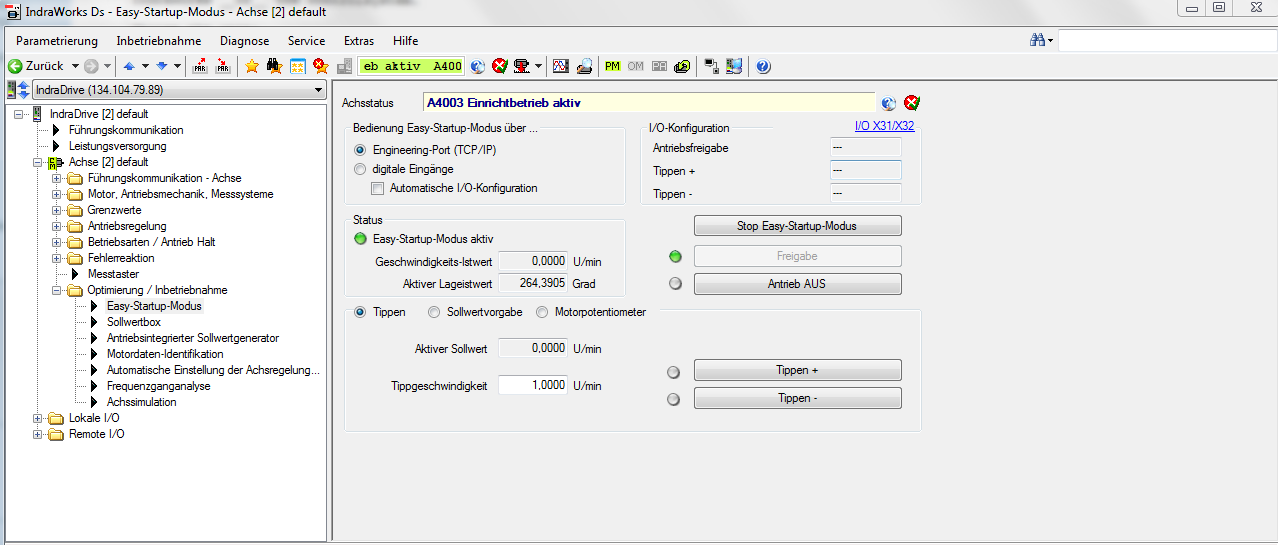
Task: Click the Stop Easy-Startup-Modus button
Action: click(797, 226)
